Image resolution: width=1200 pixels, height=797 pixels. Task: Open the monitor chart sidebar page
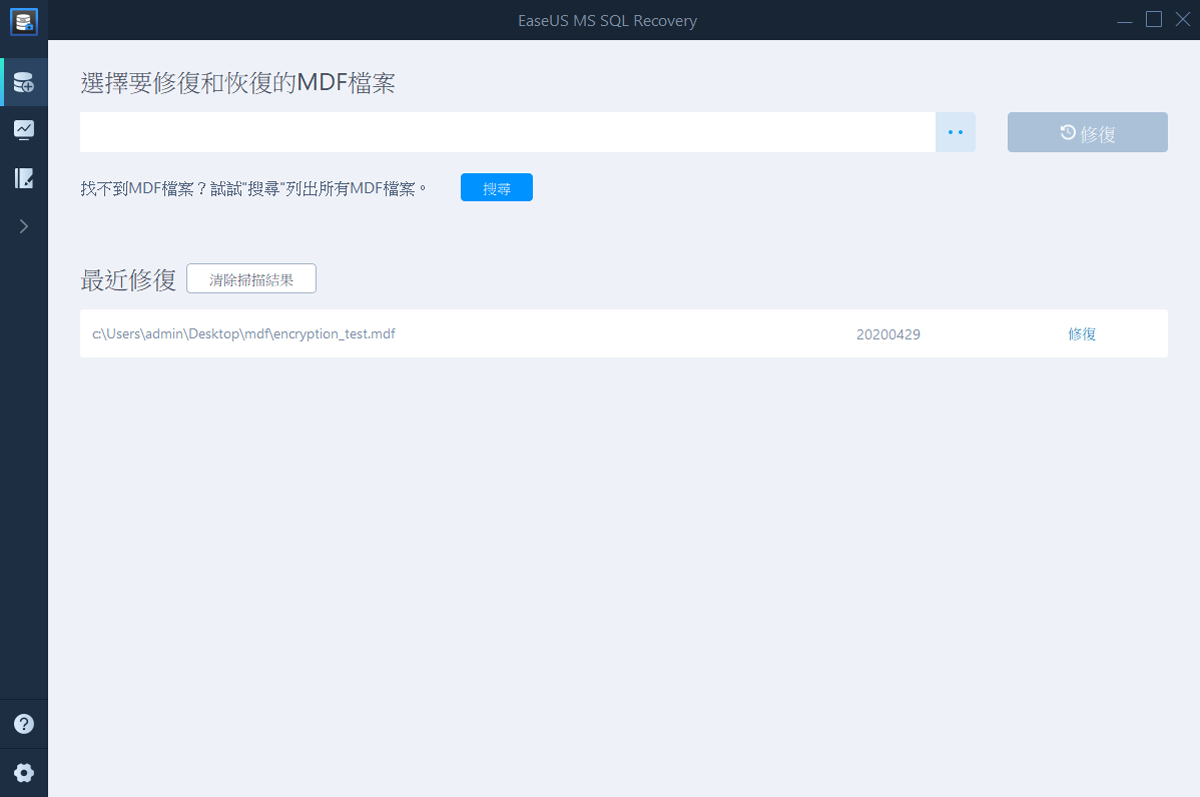point(24,130)
